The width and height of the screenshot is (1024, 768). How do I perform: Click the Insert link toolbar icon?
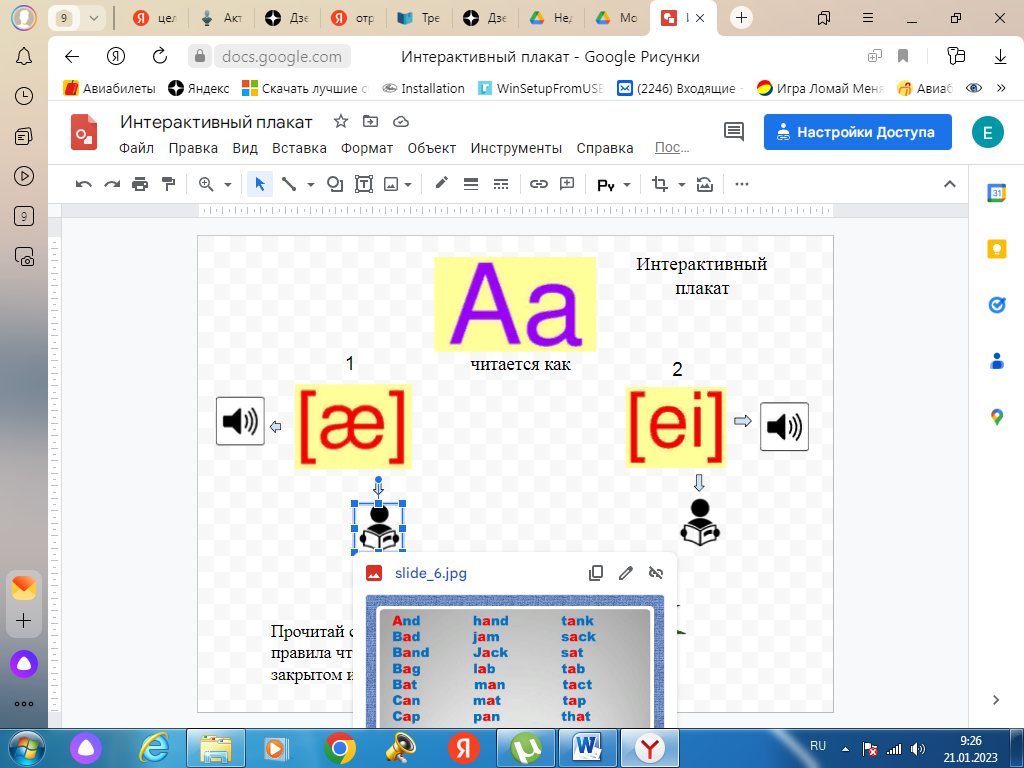pos(539,184)
